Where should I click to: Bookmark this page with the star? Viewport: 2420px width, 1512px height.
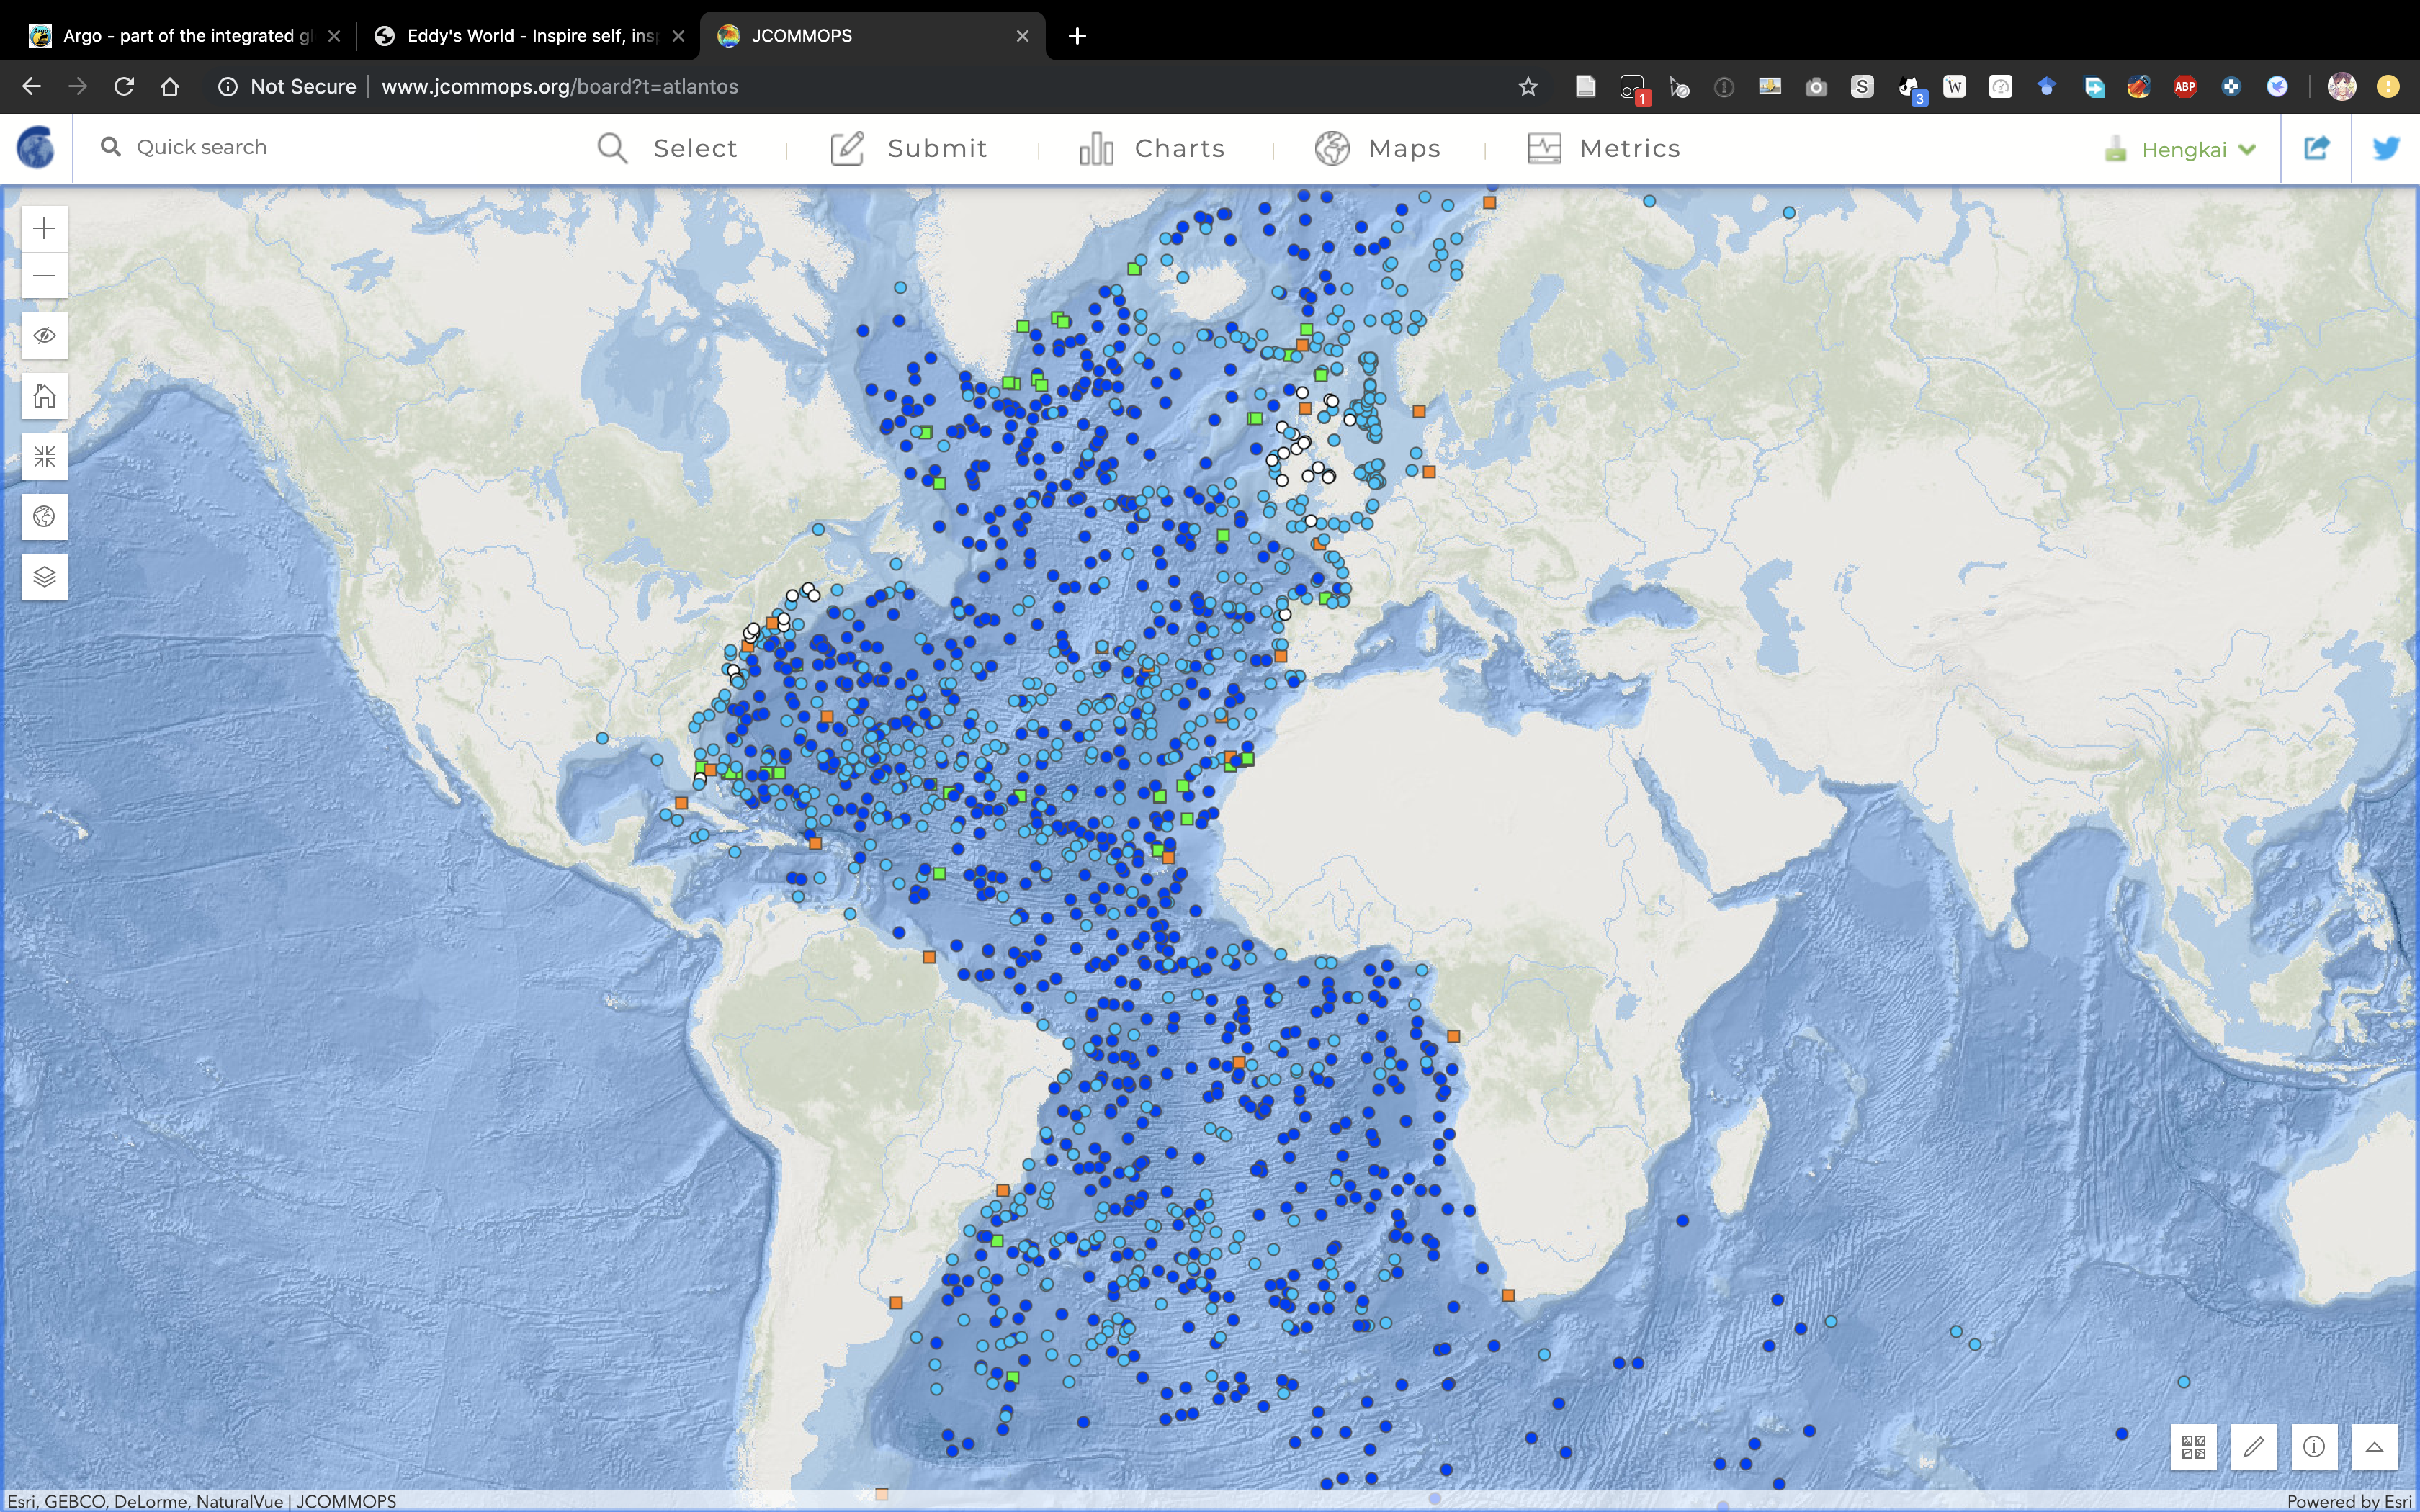click(x=1527, y=87)
